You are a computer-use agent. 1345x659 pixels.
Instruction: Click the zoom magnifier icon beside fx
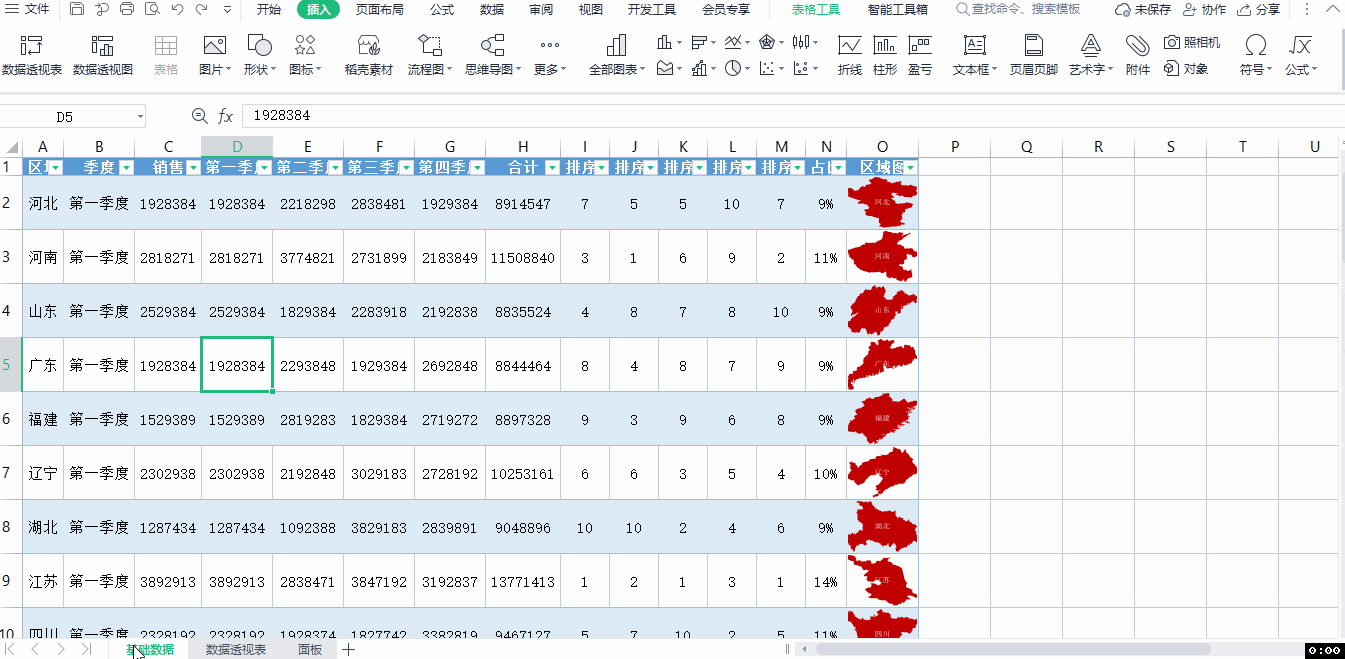tap(199, 116)
